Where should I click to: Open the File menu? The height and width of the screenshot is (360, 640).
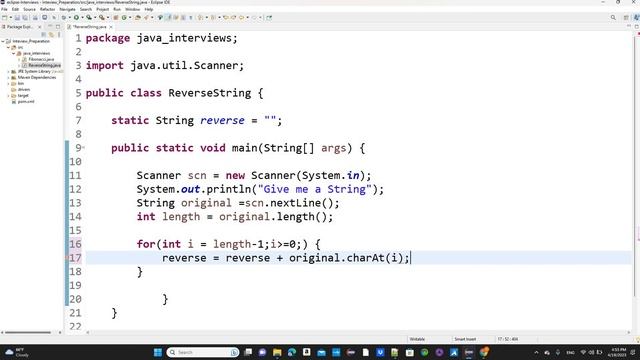[4, 9]
